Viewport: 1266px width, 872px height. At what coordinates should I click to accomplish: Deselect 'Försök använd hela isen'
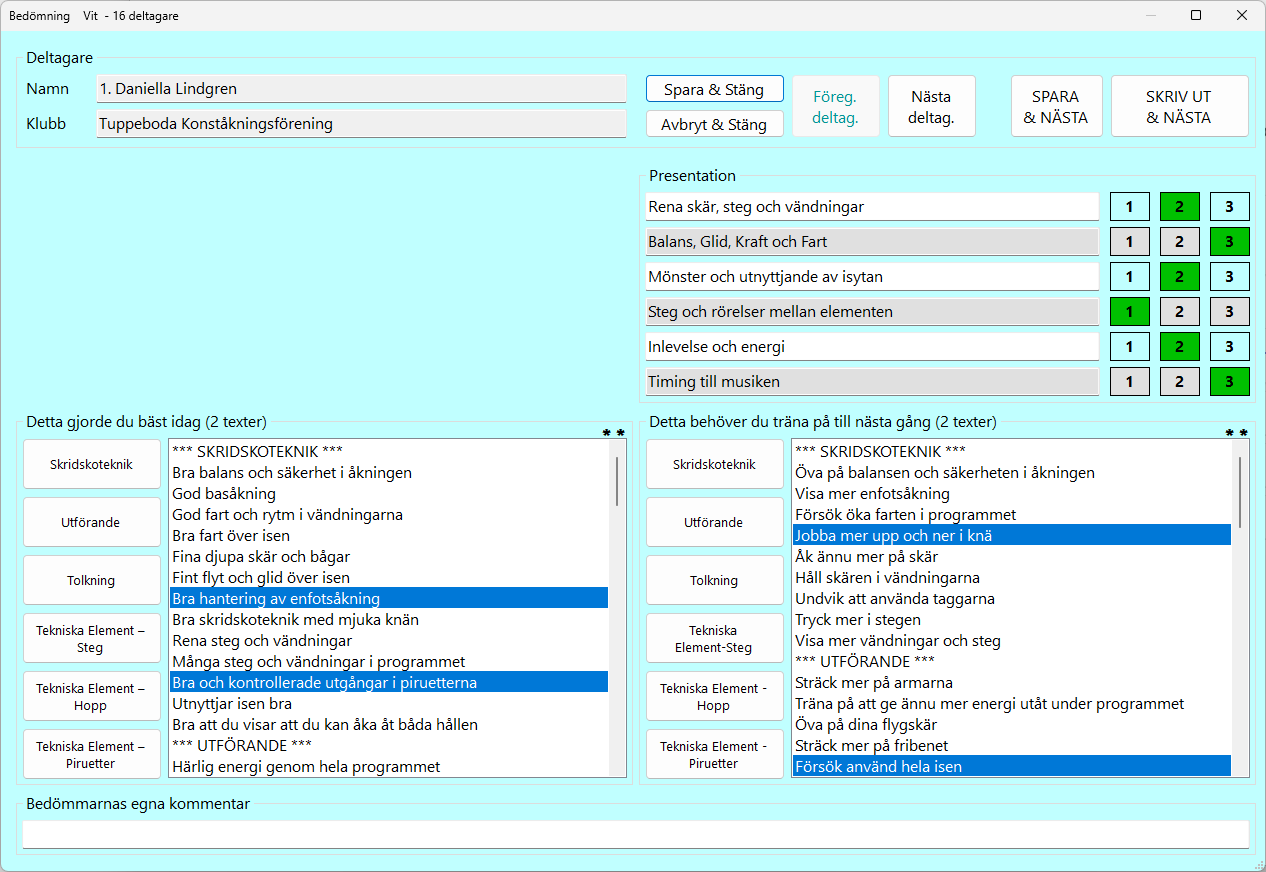(x=1012, y=766)
